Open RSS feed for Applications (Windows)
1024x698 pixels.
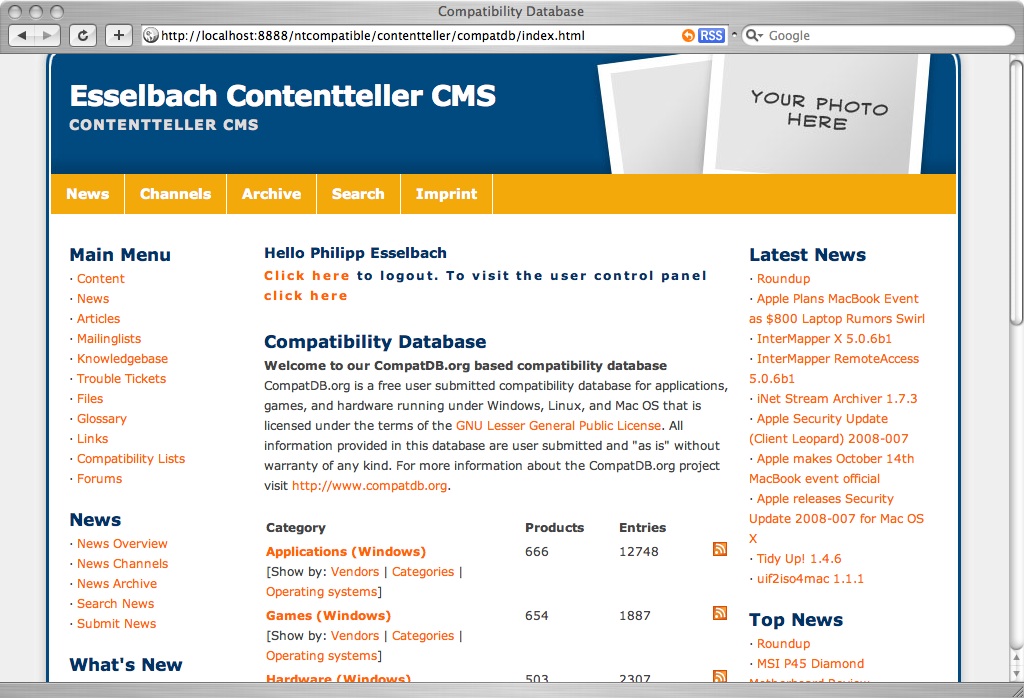click(720, 549)
